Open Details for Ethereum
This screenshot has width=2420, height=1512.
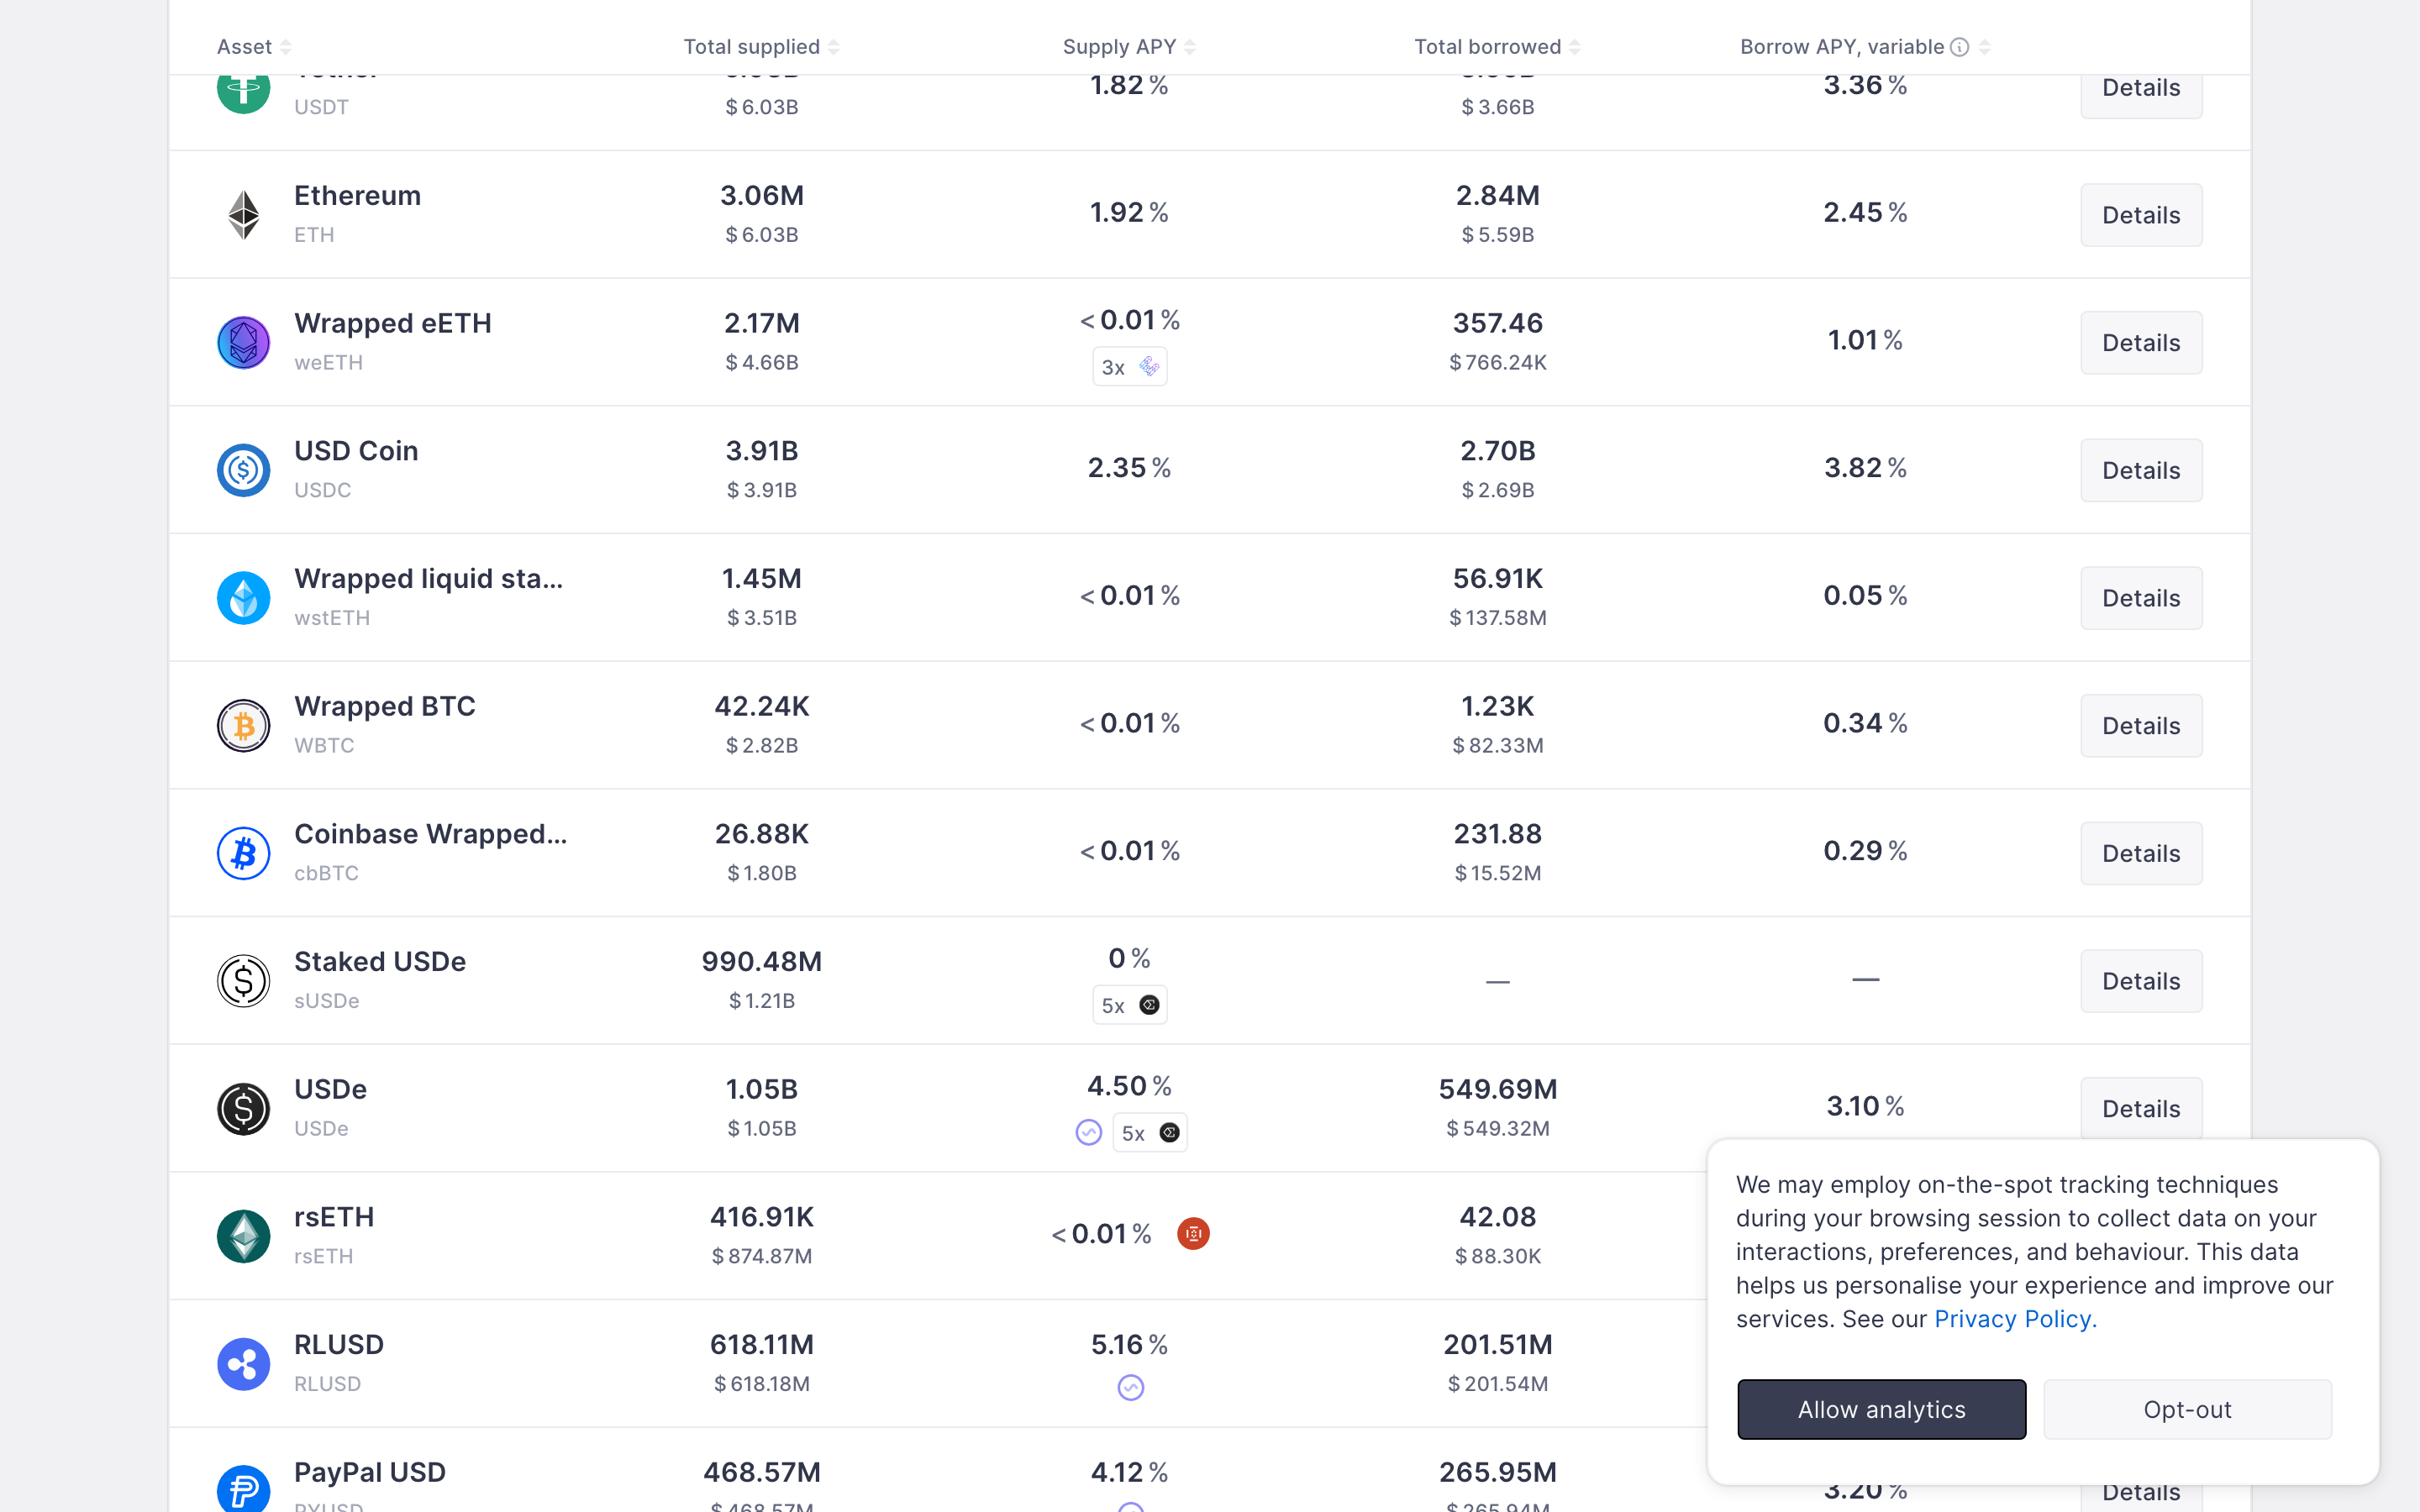click(x=2140, y=214)
